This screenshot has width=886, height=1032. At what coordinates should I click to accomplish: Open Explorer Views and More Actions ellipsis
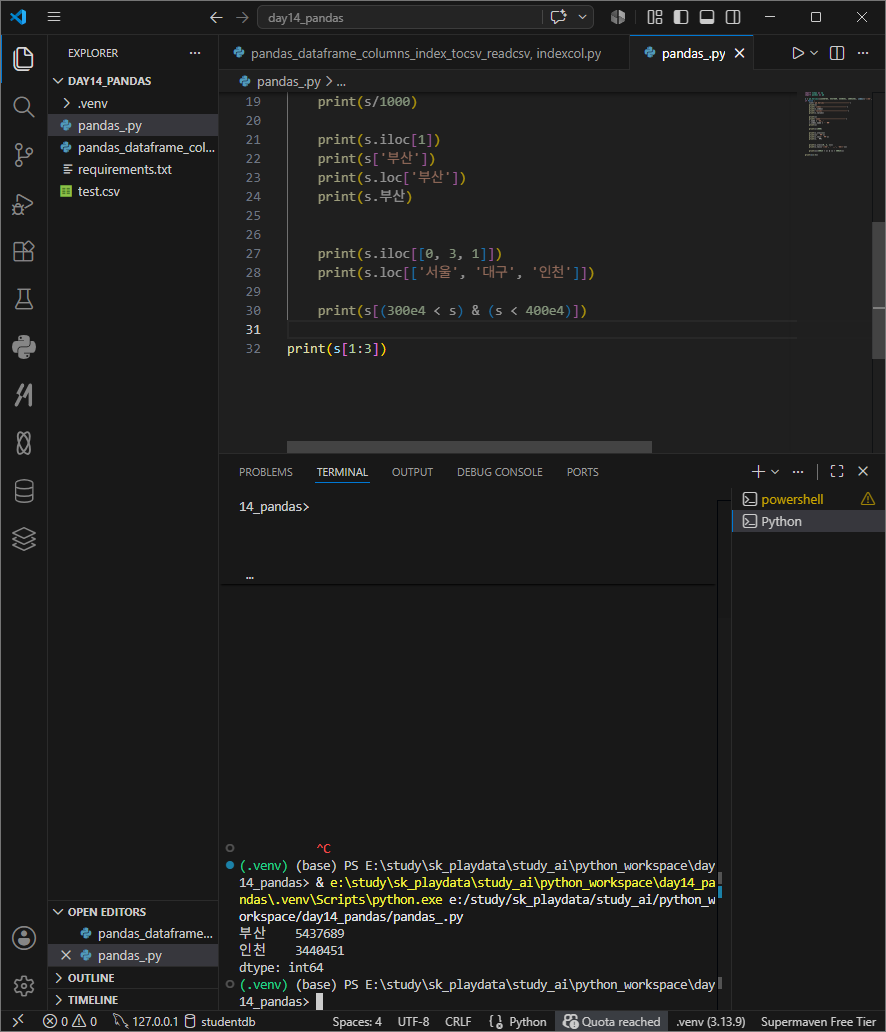pos(195,53)
